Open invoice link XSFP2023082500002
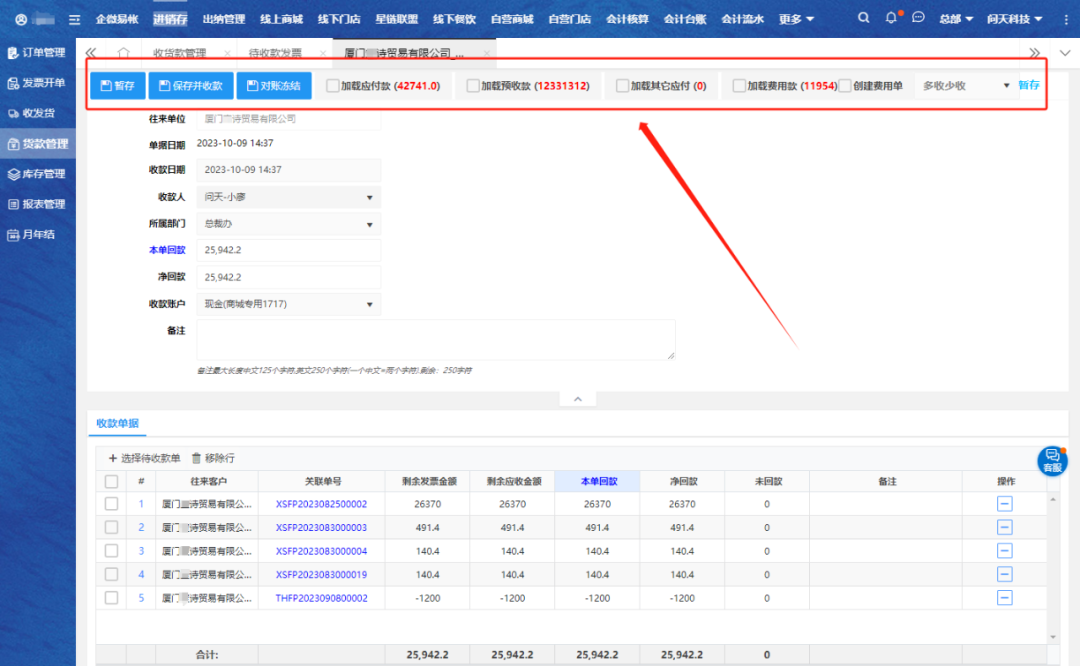The image size is (1080, 666). pos(321,504)
